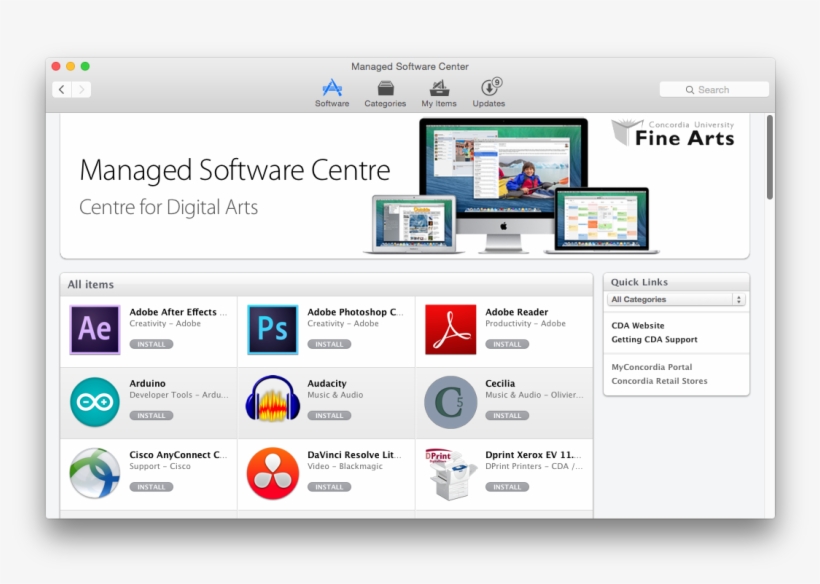Click the Search input field

[x=714, y=90]
